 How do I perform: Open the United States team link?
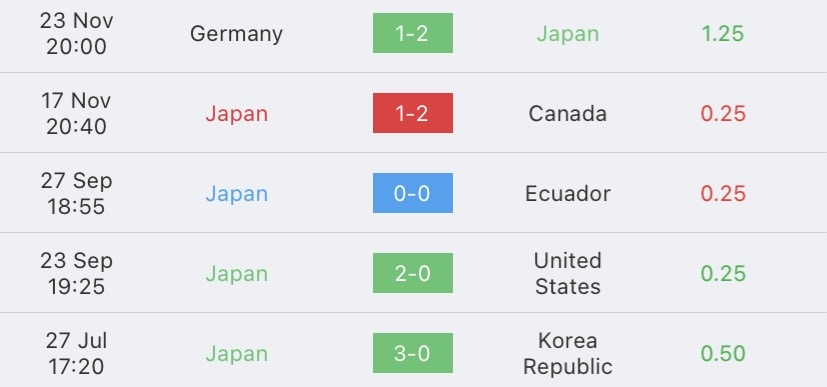pyautogui.click(x=568, y=273)
